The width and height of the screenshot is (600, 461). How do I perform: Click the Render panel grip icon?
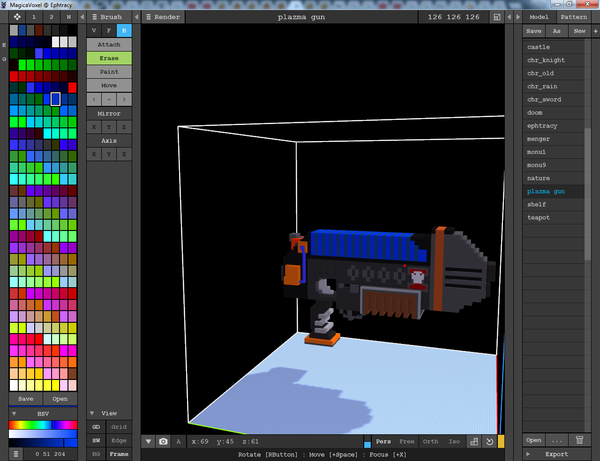click(x=146, y=17)
